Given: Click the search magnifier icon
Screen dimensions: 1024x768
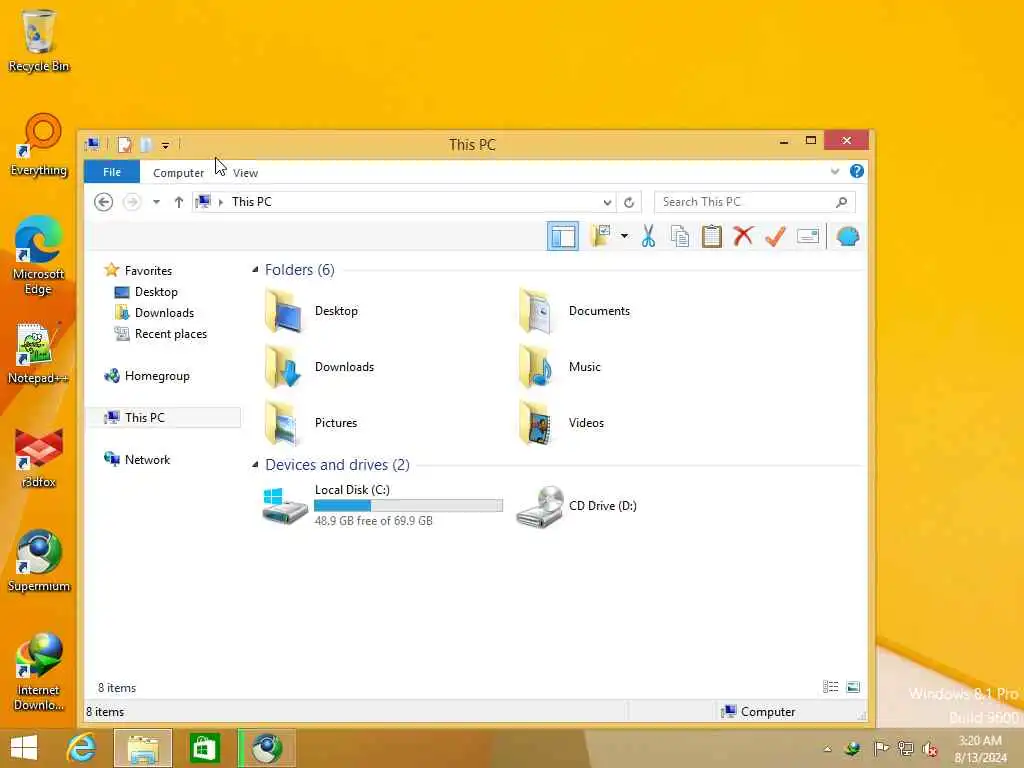Looking at the screenshot, I should (842, 202).
